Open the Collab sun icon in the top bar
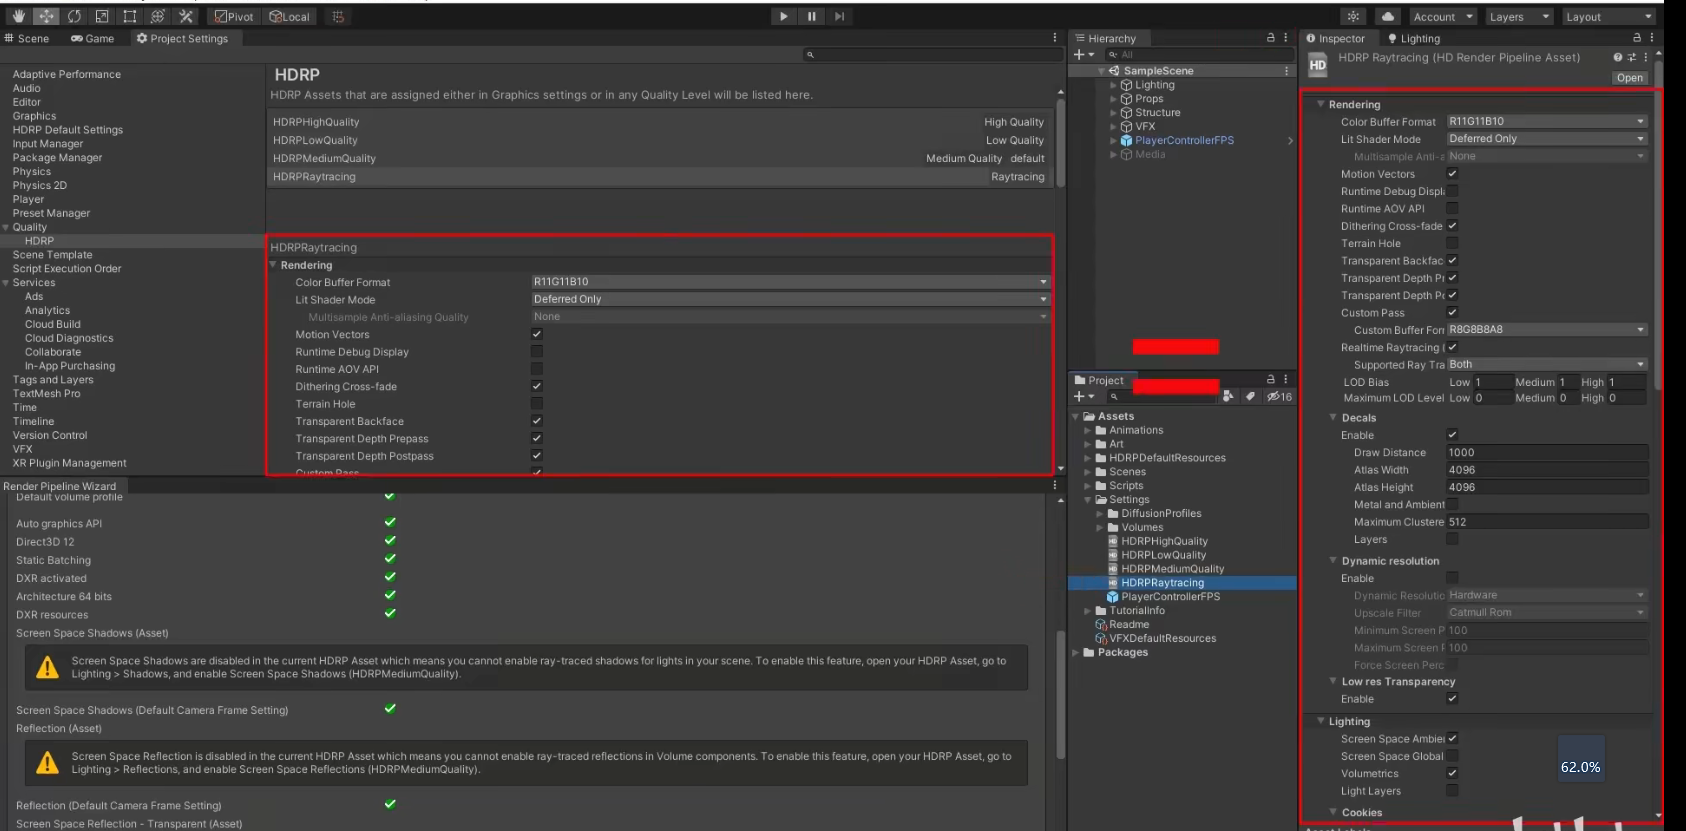The width and height of the screenshot is (1686, 831). [1354, 16]
